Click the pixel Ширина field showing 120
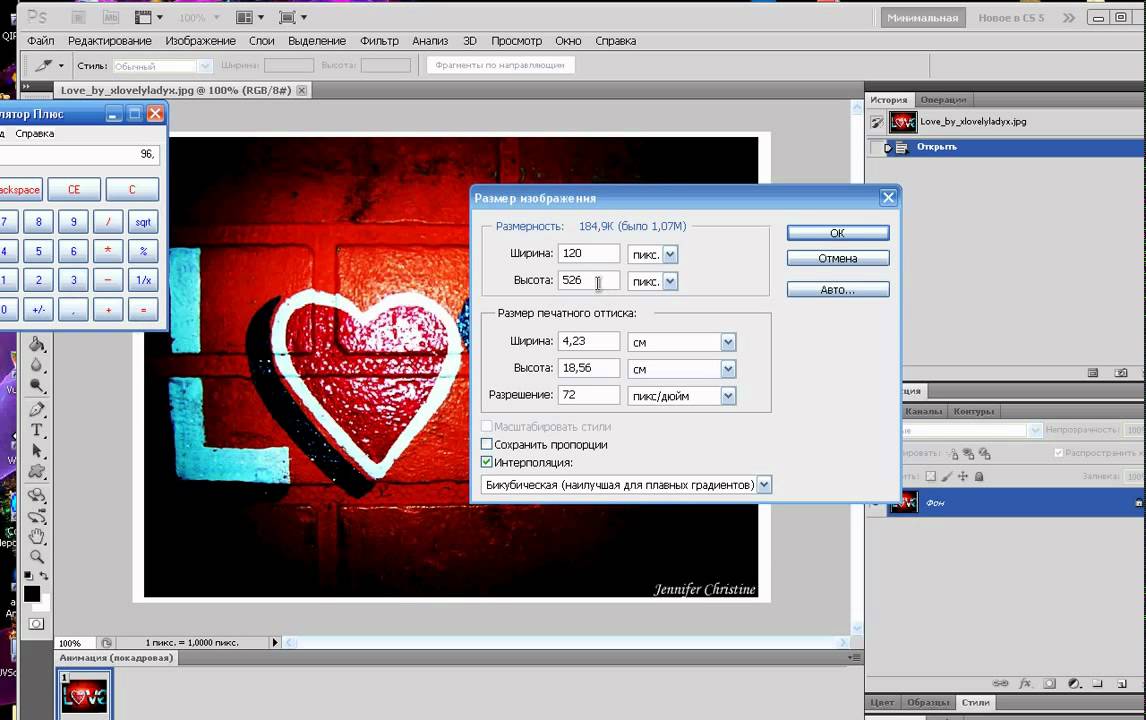The image size is (1146, 720). pos(588,254)
